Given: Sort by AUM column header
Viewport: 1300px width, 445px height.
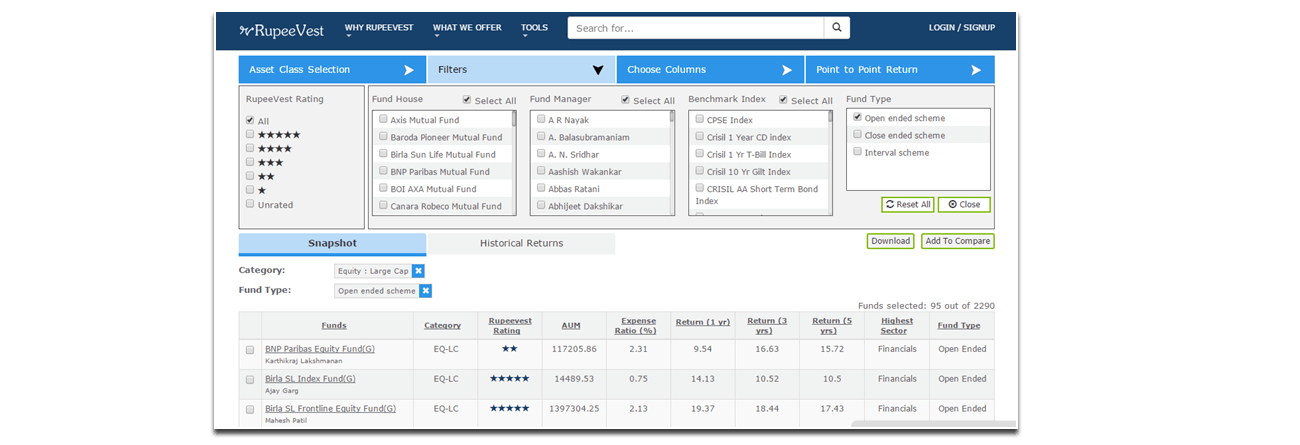Looking at the screenshot, I should pos(571,325).
